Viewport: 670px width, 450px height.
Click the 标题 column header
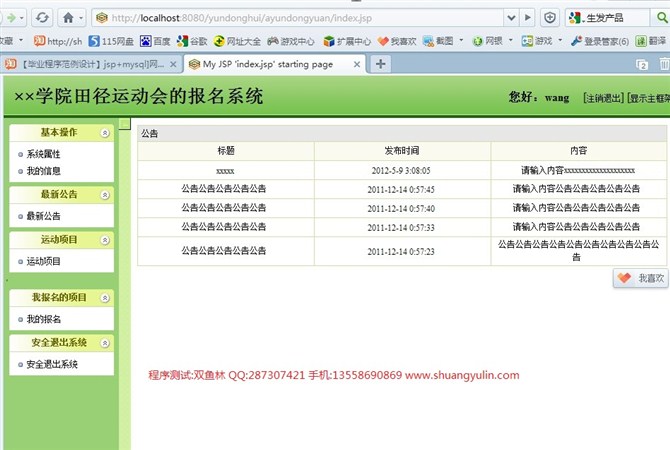[226, 151]
